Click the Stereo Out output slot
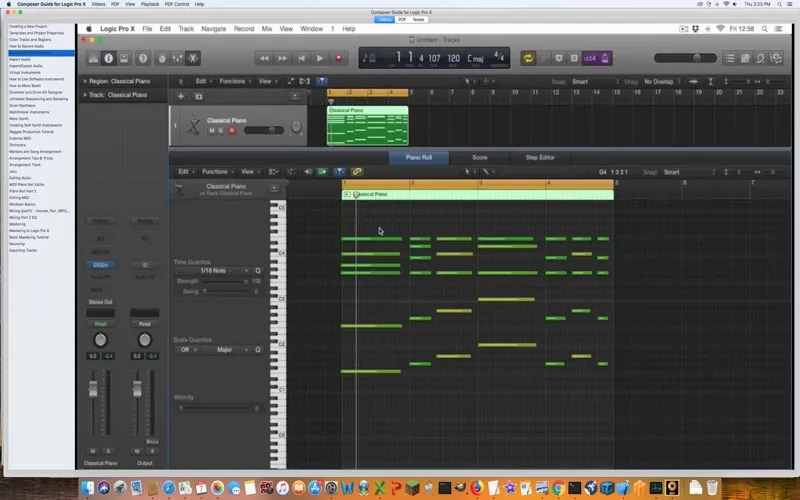 click(101, 302)
